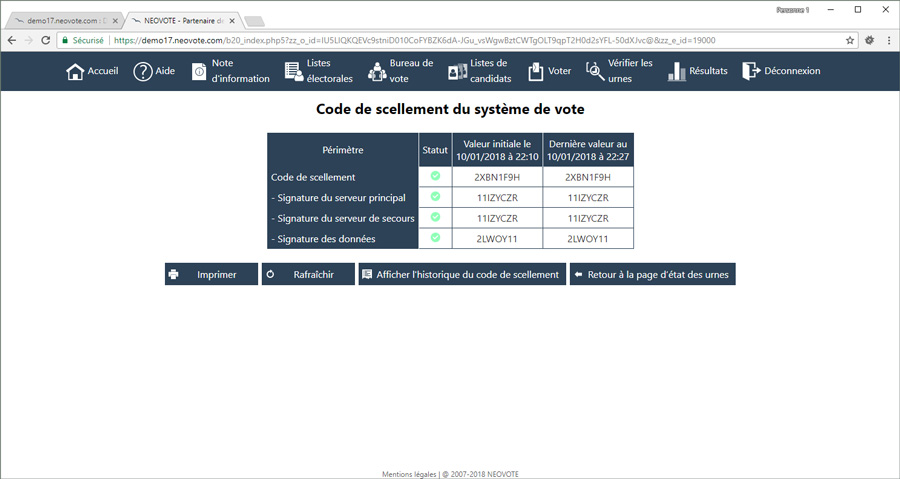900x479 pixels.
Task: Click the Note d'information document icon
Action: click(199, 72)
